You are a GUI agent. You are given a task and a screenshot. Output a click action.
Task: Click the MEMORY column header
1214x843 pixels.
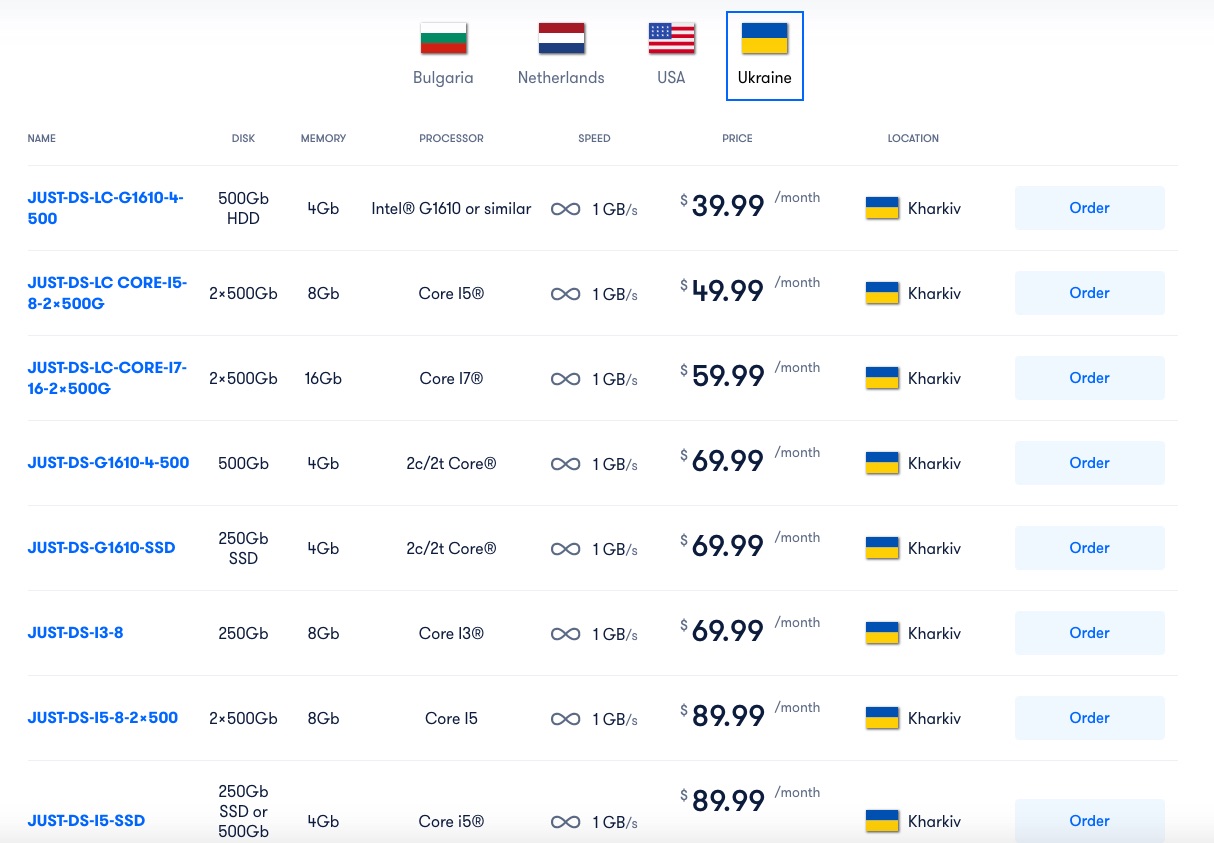coord(323,138)
